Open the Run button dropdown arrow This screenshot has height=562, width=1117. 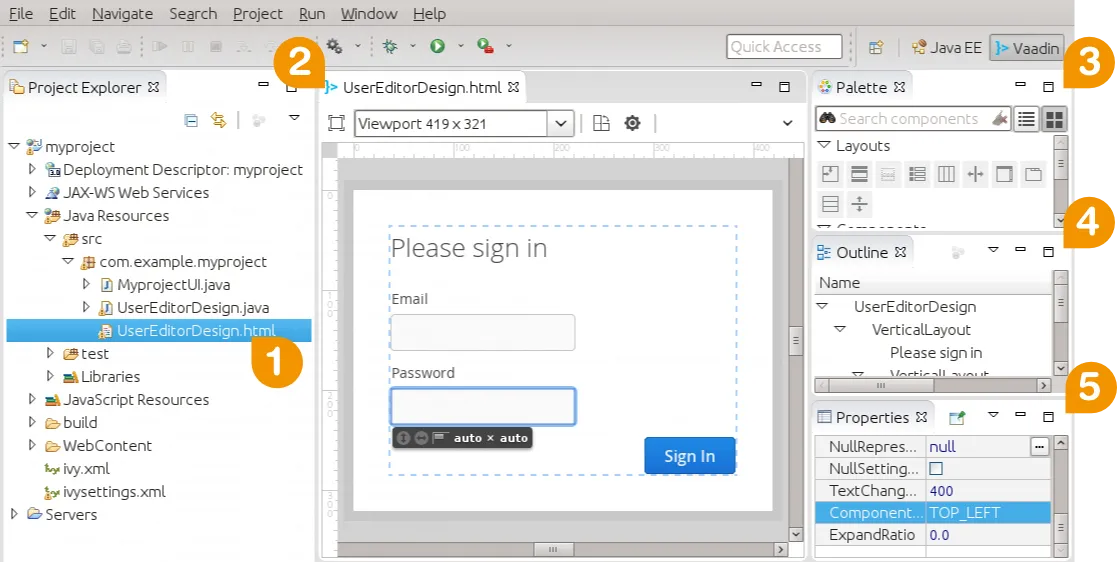pyautogui.click(x=460, y=46)
